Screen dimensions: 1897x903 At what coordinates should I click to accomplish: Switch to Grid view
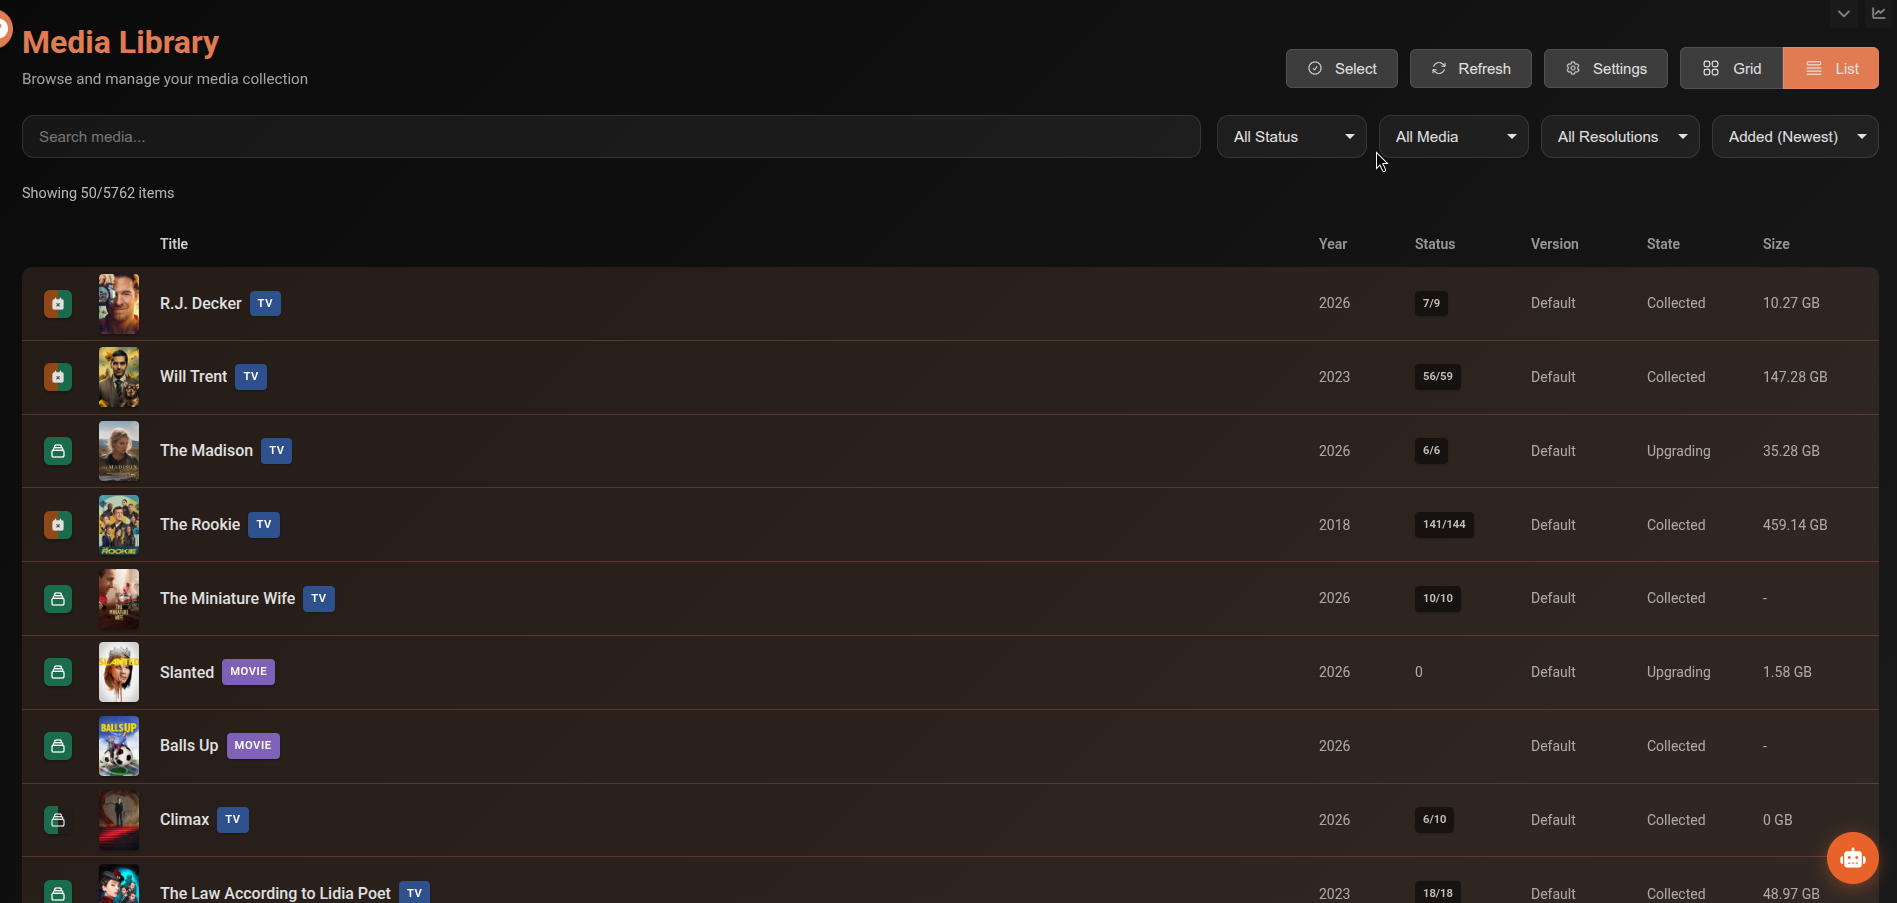click(x=1731, y=69)
